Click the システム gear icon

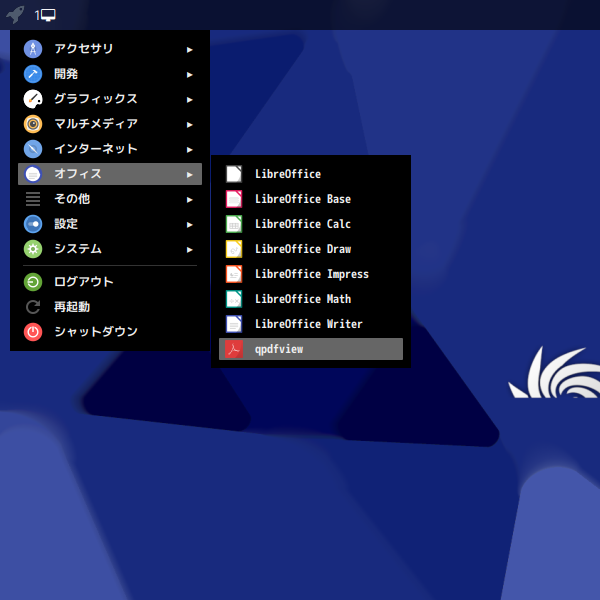[x=33, y=249]
